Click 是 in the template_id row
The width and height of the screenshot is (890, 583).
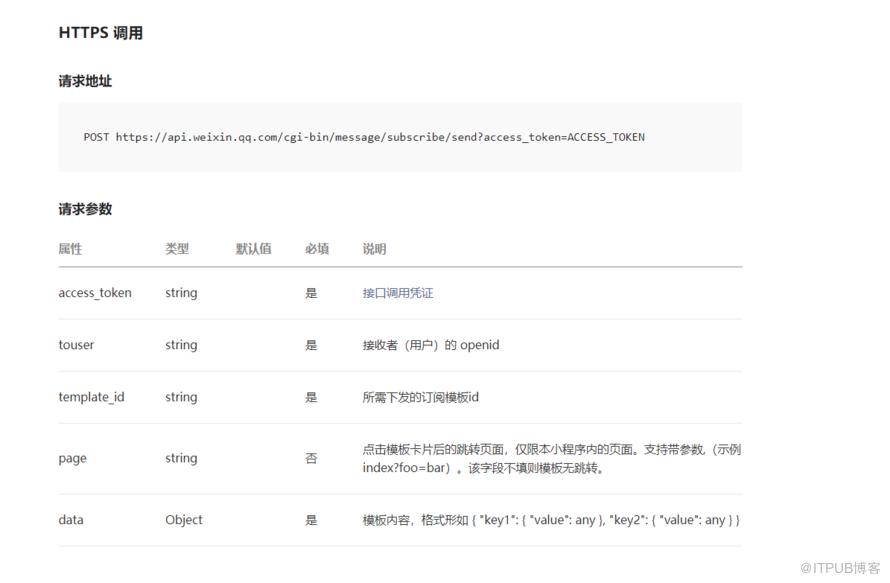311,397
